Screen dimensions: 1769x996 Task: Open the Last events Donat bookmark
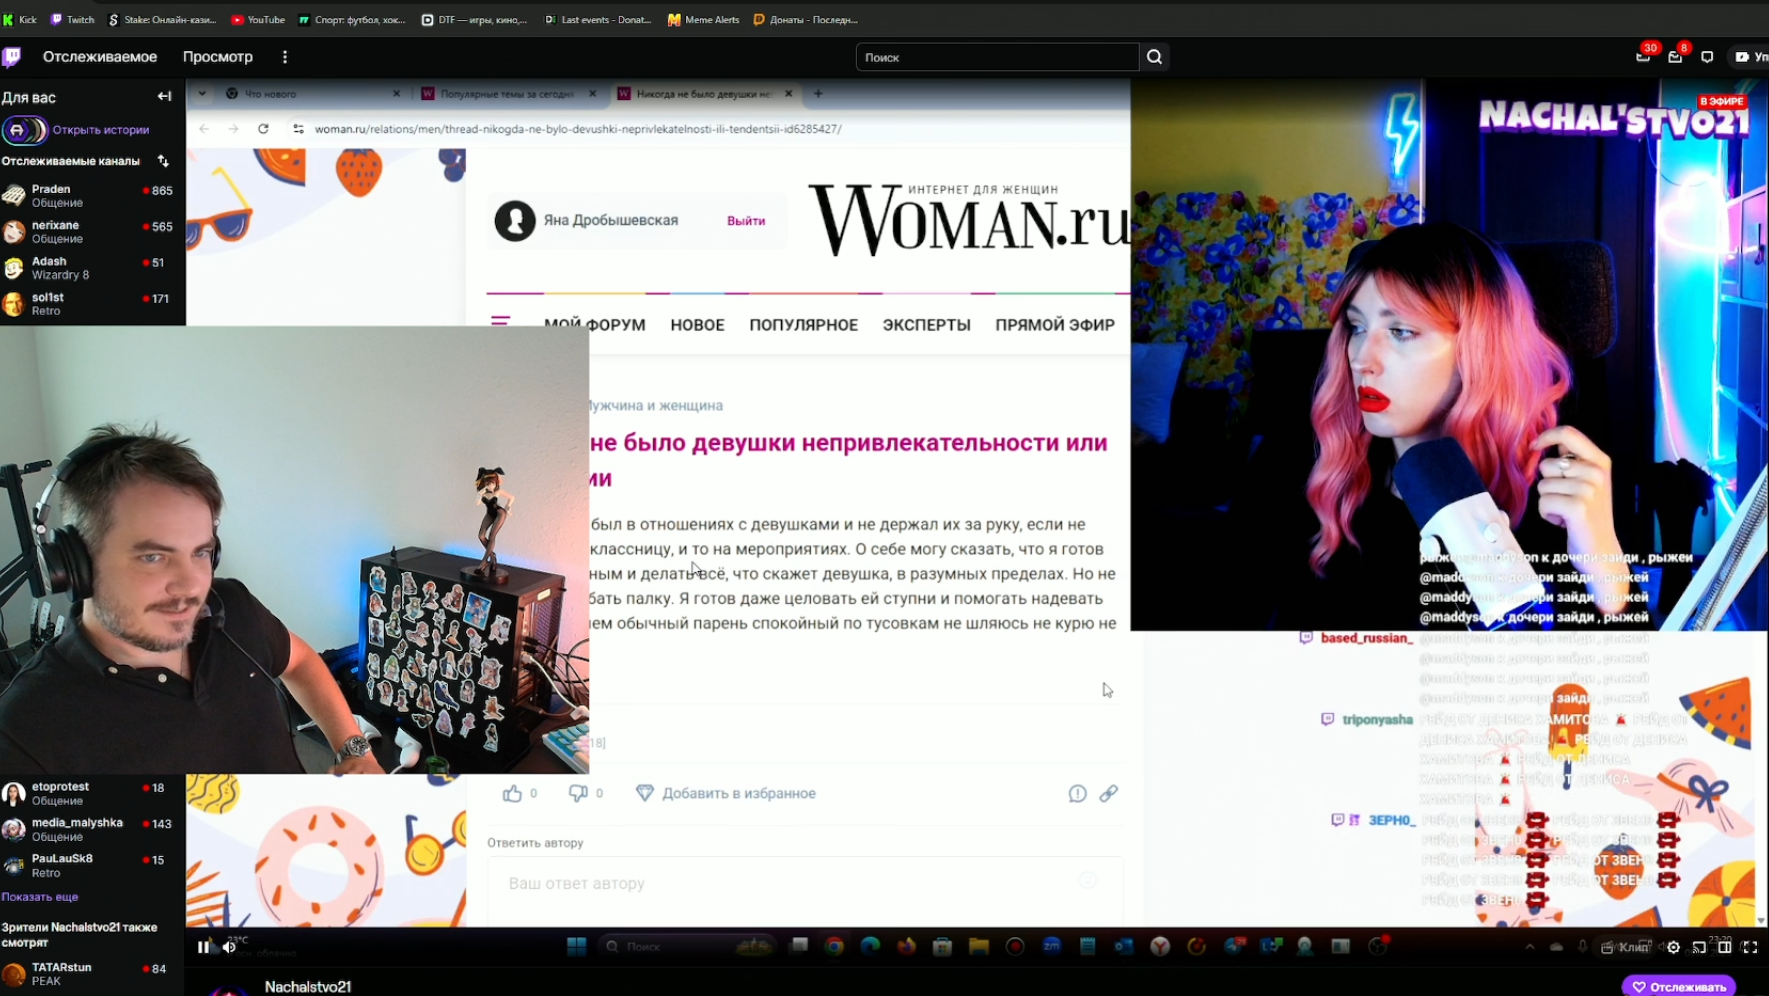(597, 19)
